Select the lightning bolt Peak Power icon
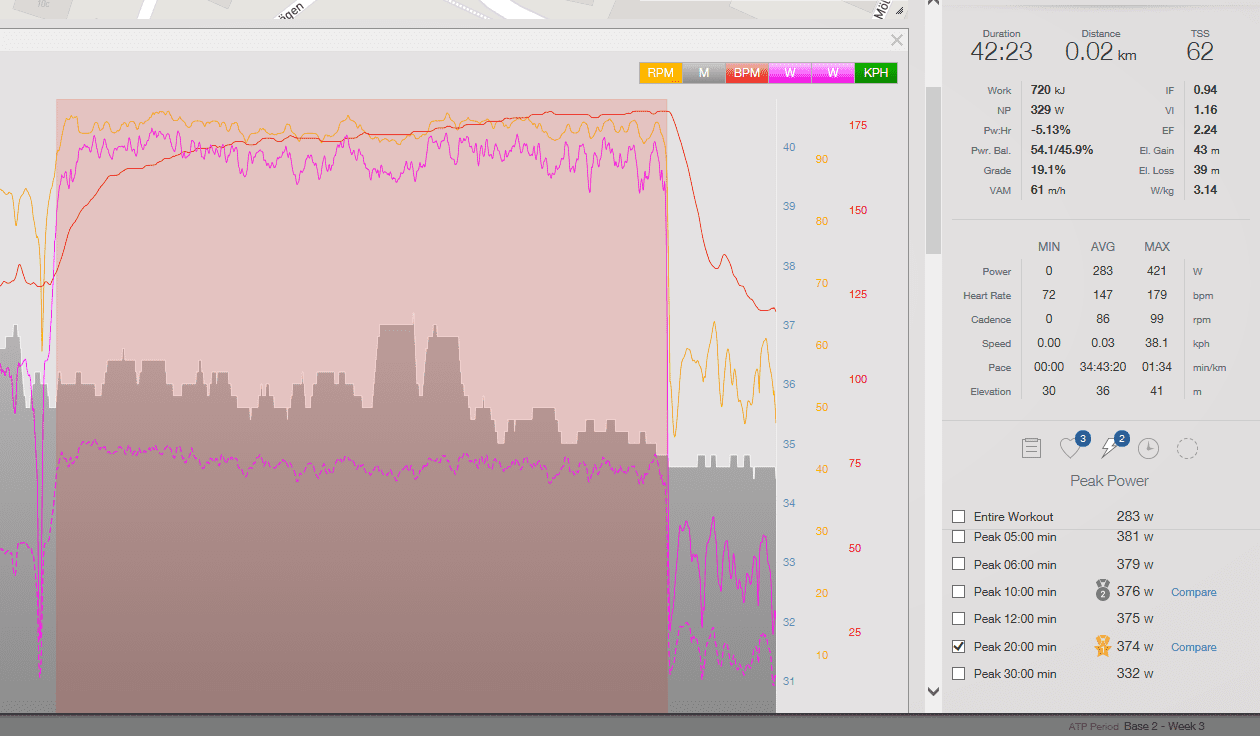 pyautogui.click(x=1110, y=448)
